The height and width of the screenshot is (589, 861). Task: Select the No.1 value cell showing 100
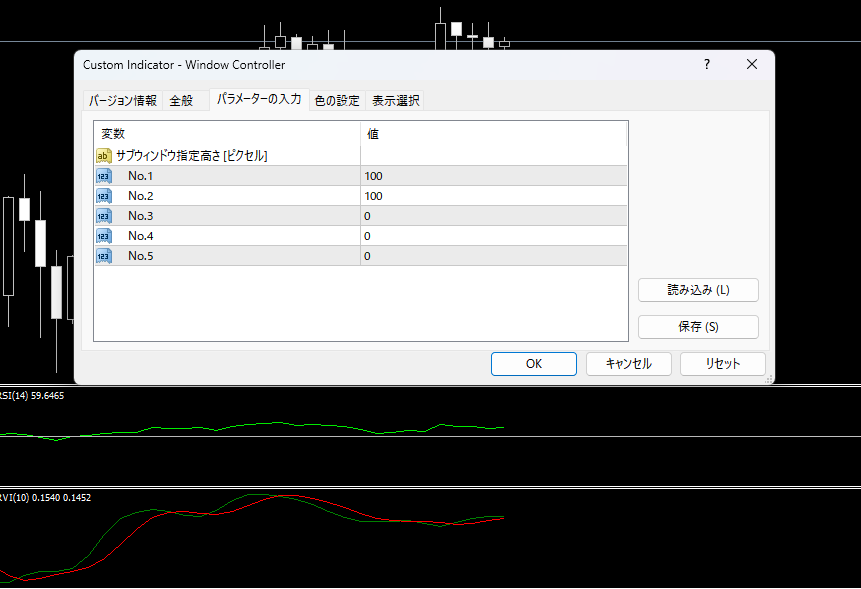pos(494,176)
